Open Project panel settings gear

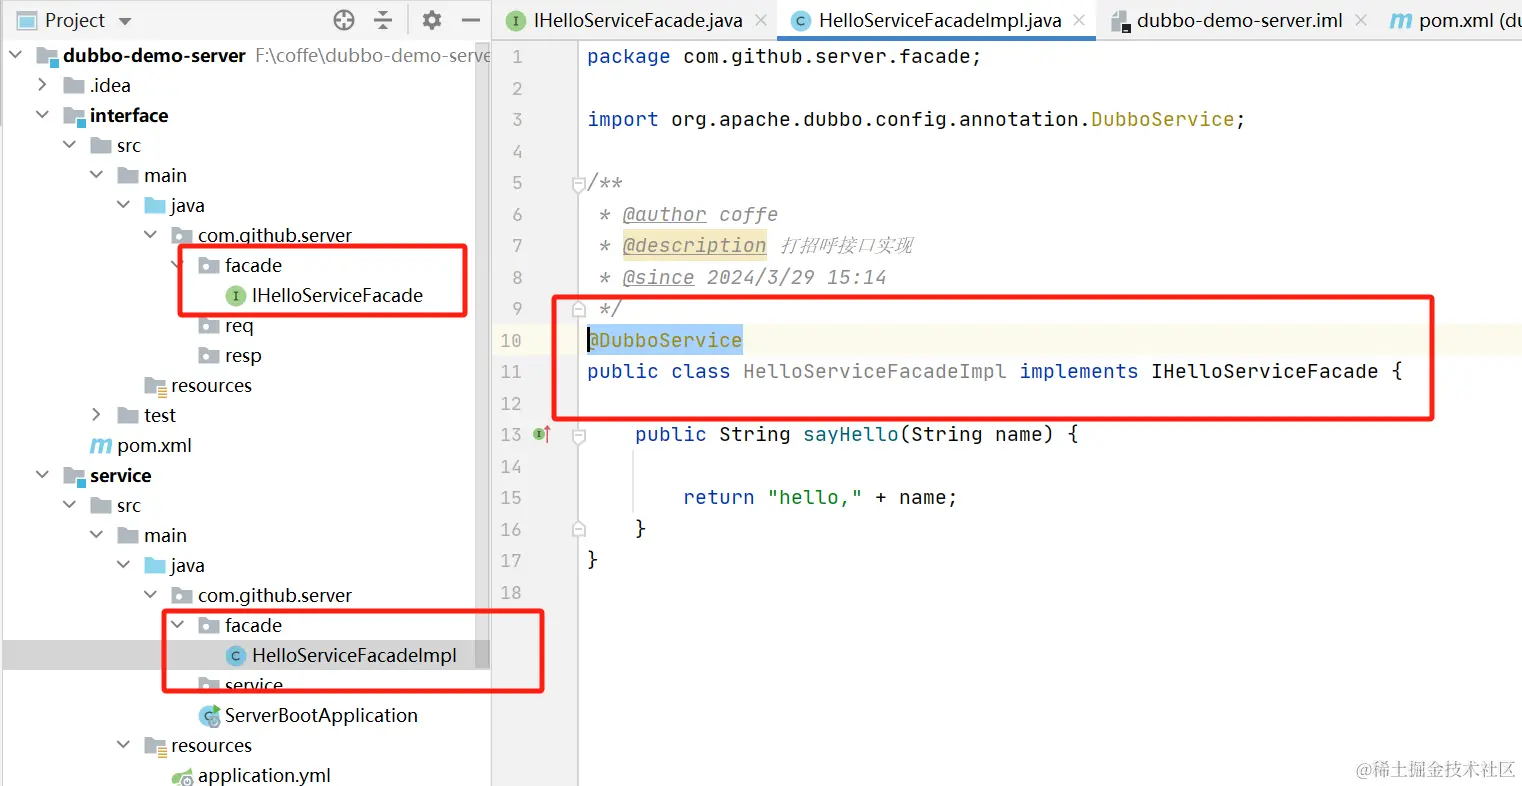pos(432,20)
